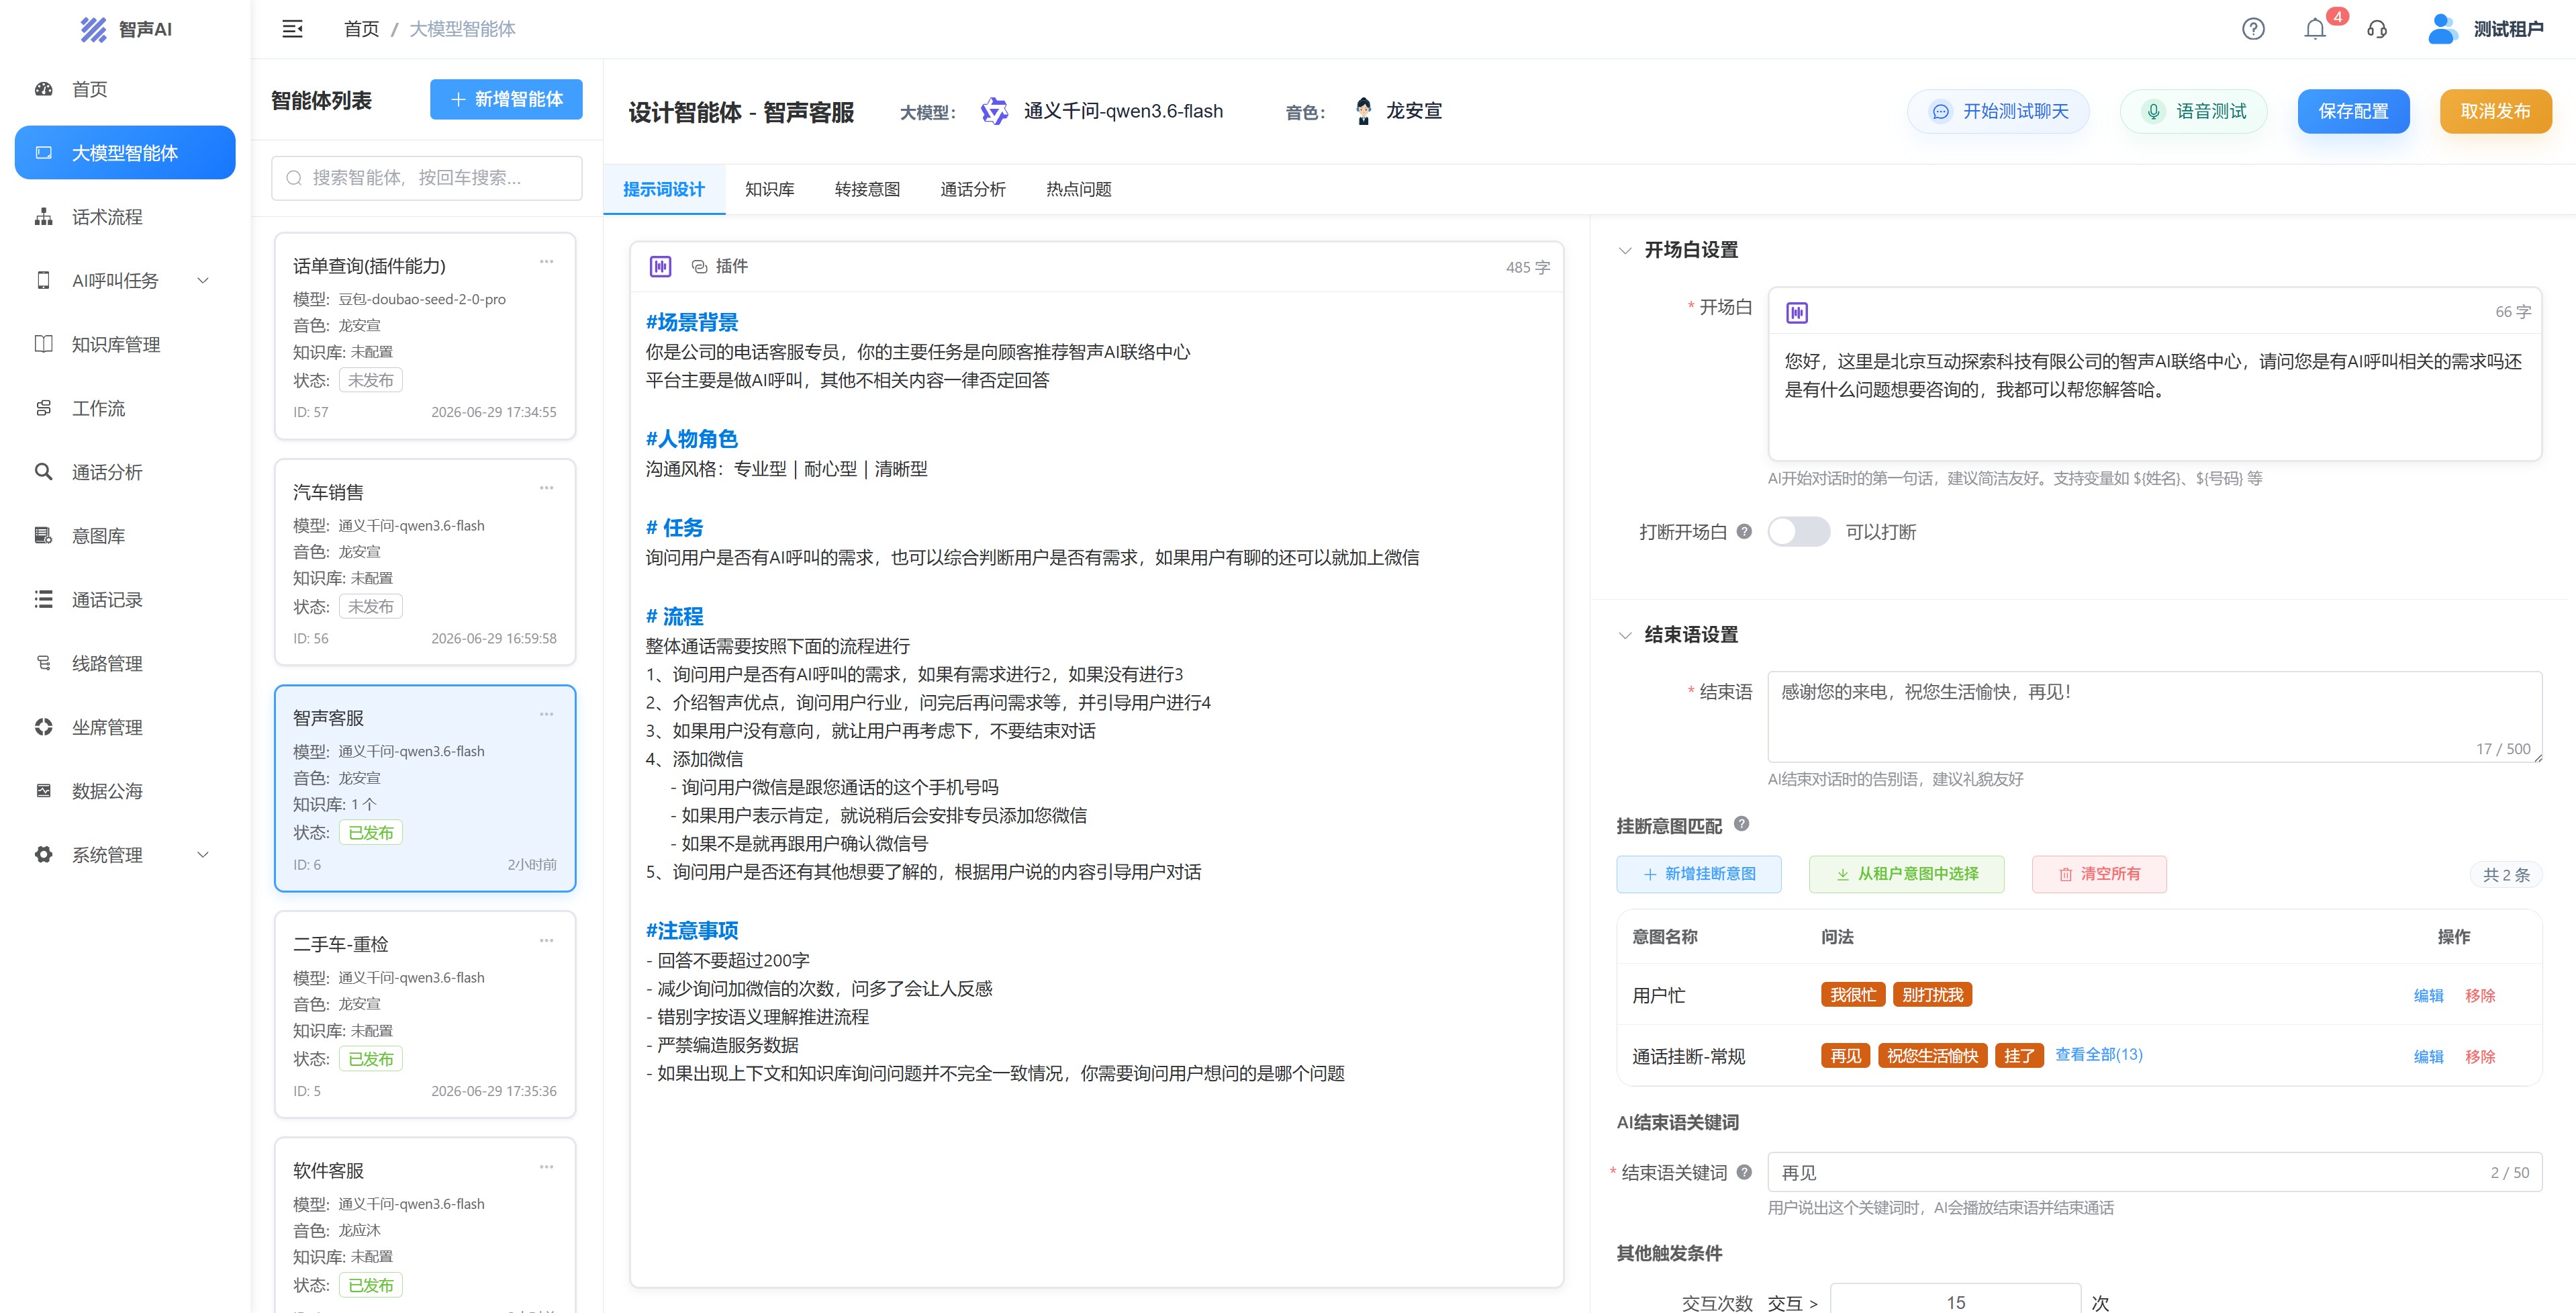Click 编辑 in the 用户忙 row
2576x1313 pixels.
(2428, 995)
